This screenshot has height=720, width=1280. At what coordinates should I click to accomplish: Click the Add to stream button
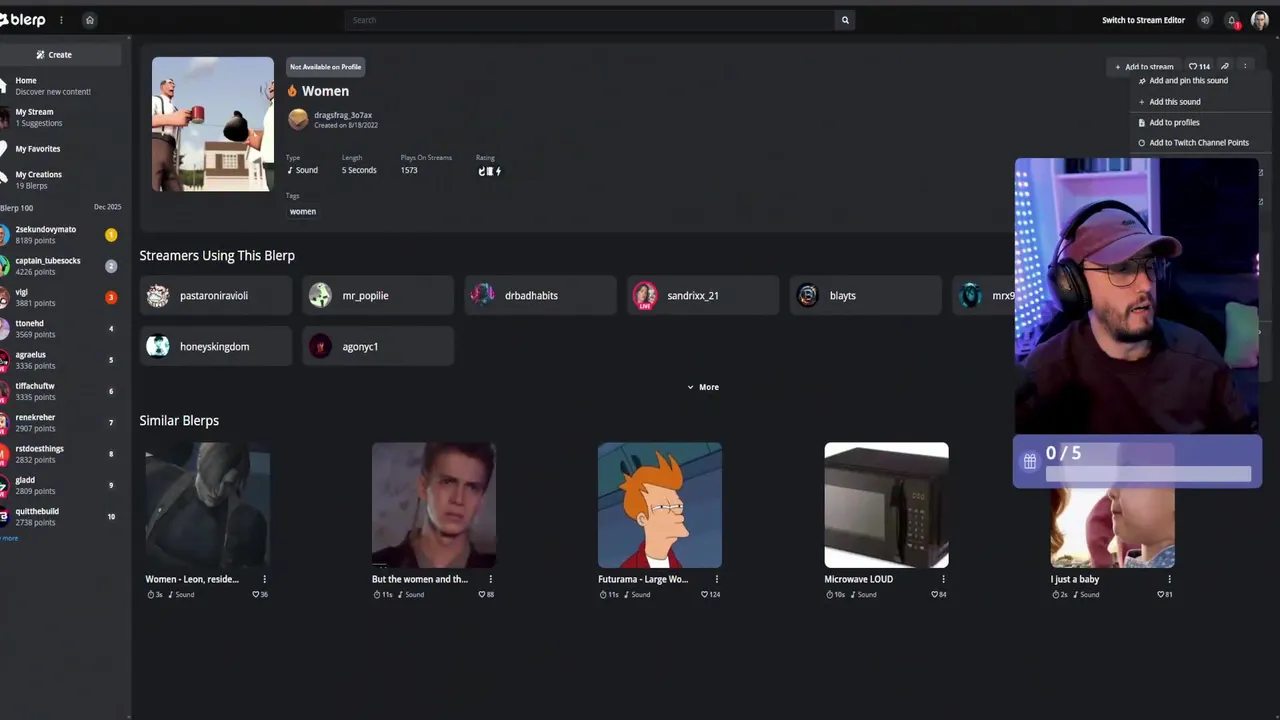point(1144,67)
